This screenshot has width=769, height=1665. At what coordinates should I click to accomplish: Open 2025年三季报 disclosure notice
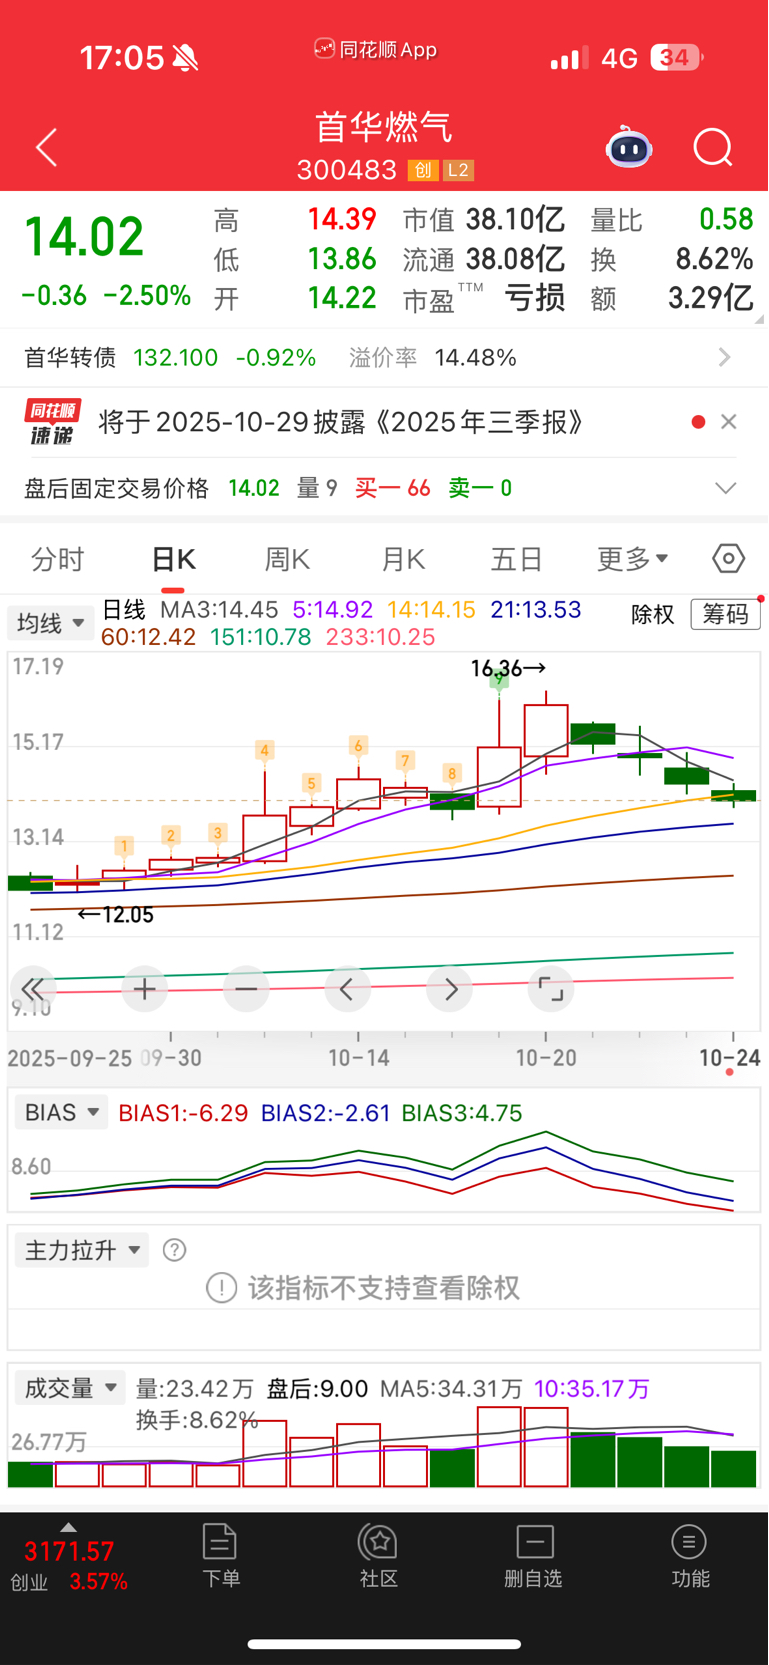[x=341, y=422]
